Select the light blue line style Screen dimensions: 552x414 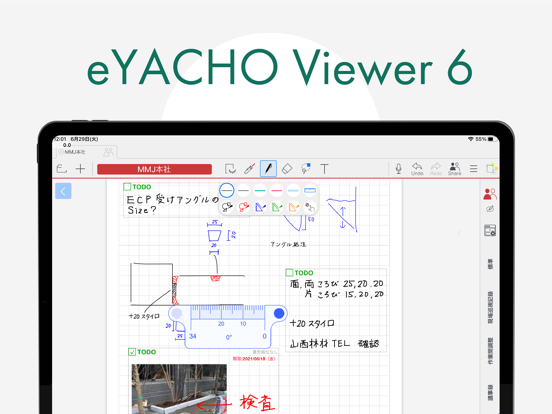[293, 190]
